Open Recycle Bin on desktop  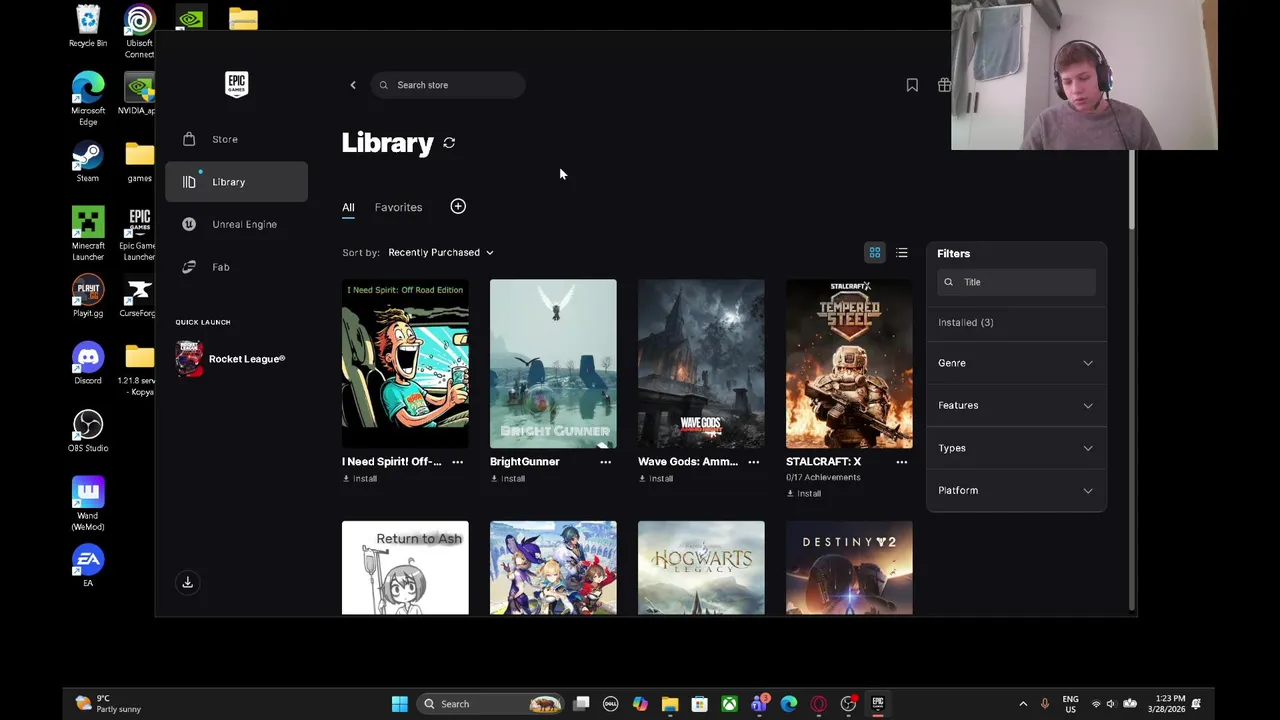click(88, 27)
